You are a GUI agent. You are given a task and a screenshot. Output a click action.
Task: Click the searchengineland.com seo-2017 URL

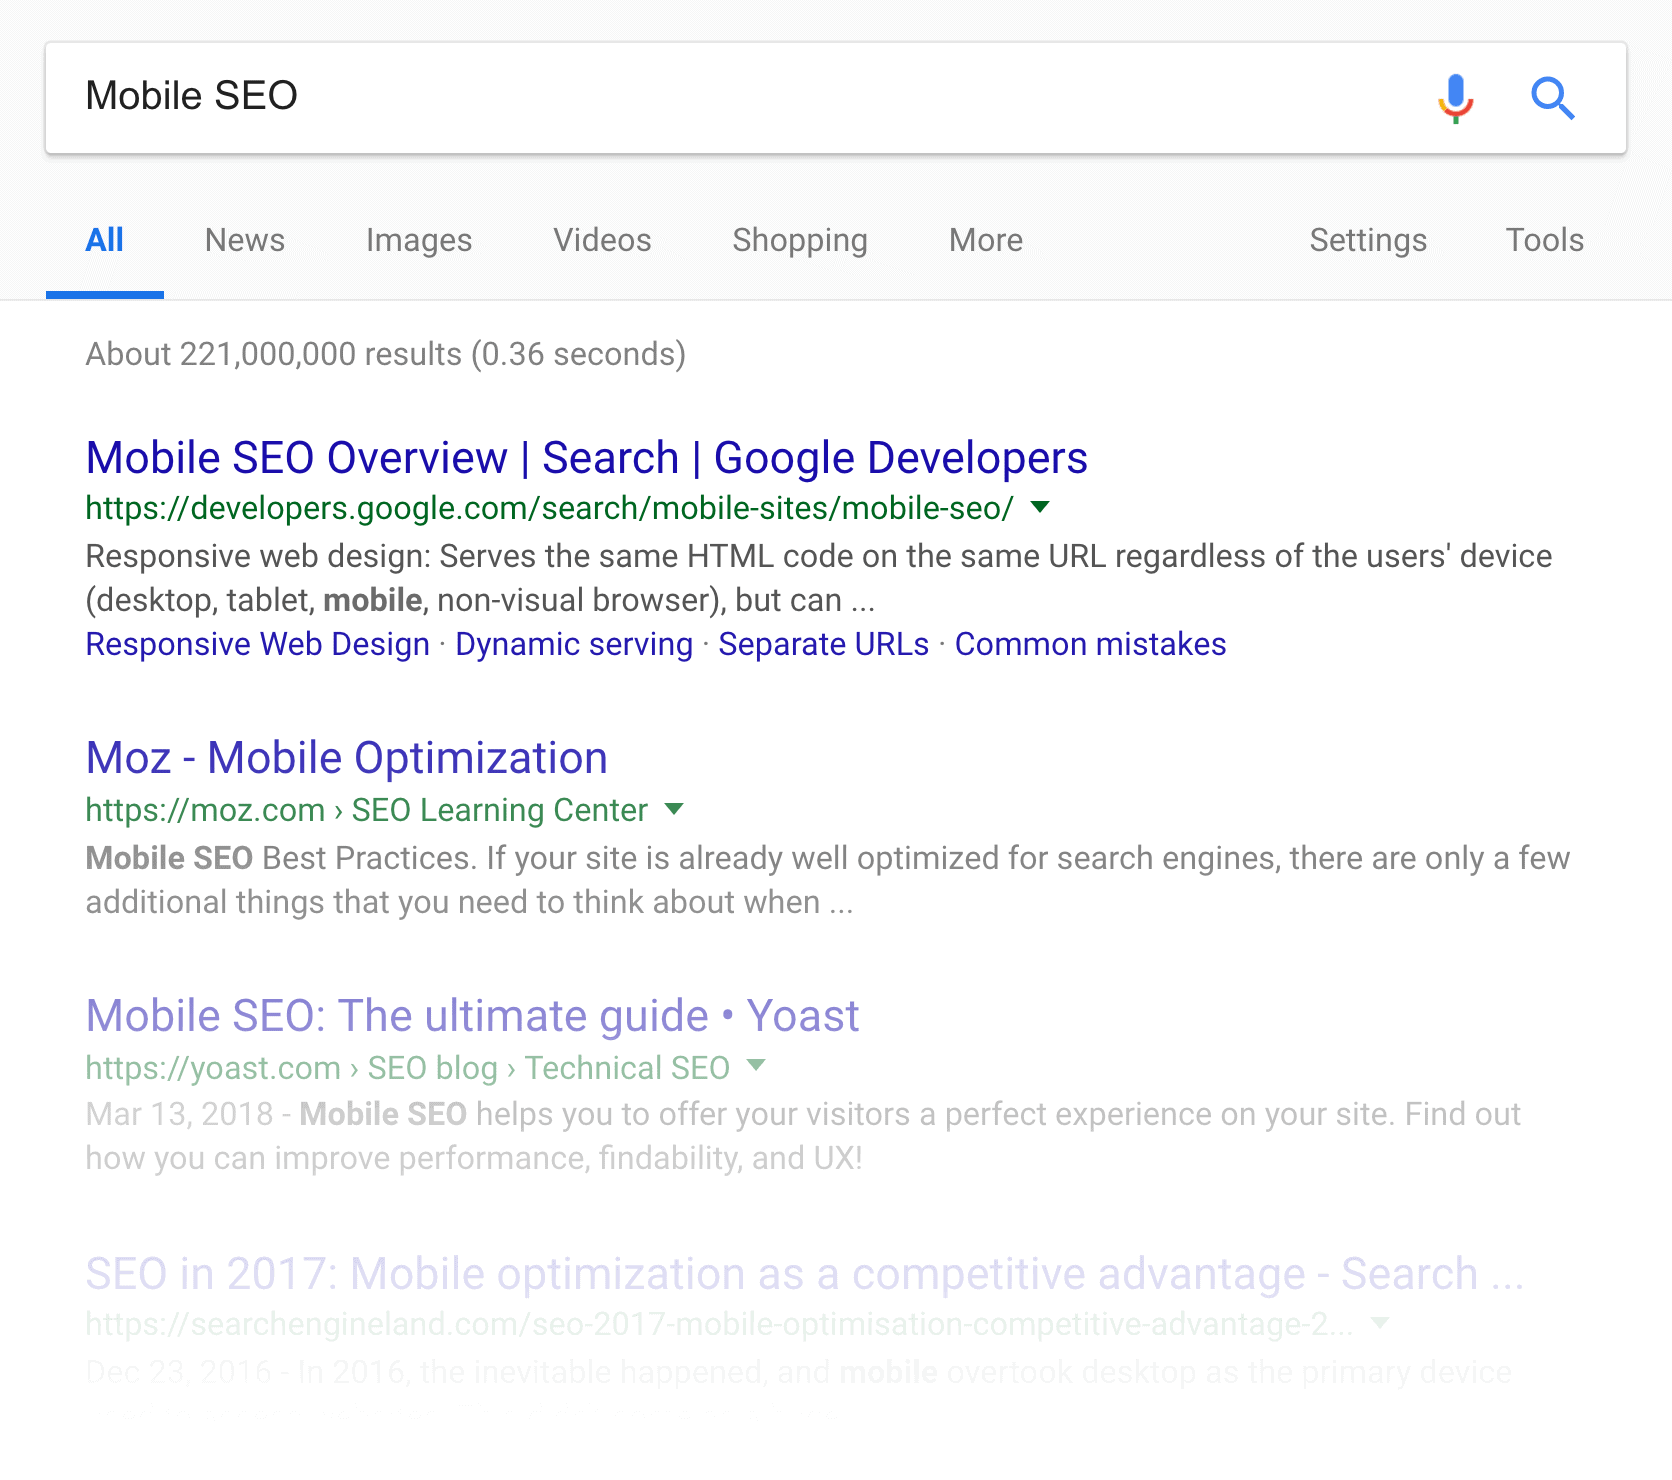720,1324
